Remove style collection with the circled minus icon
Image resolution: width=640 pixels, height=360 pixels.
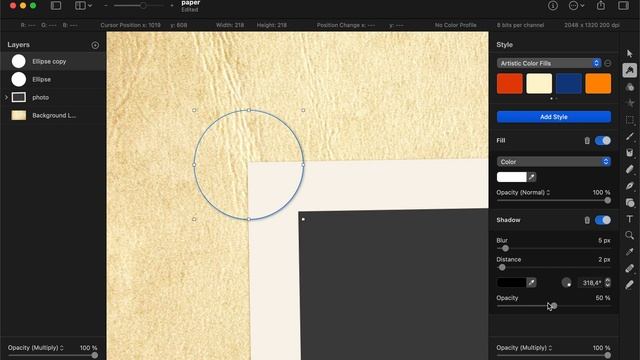tap(608, 63)
